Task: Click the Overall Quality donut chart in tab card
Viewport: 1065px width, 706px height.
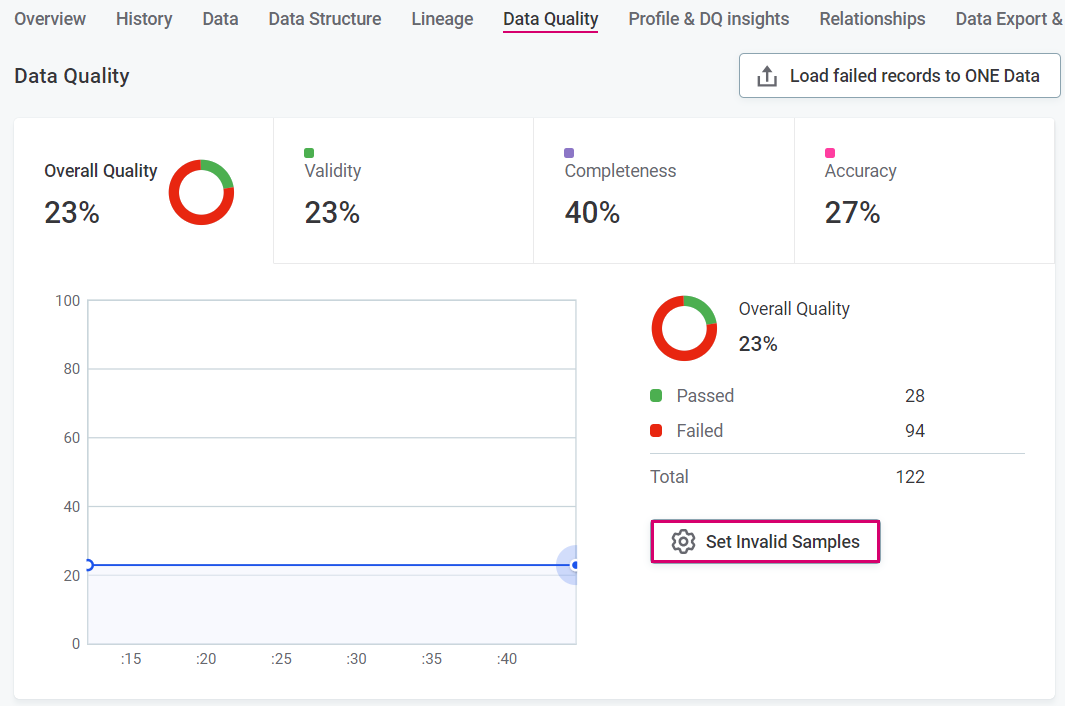Action: pos(201,192)
